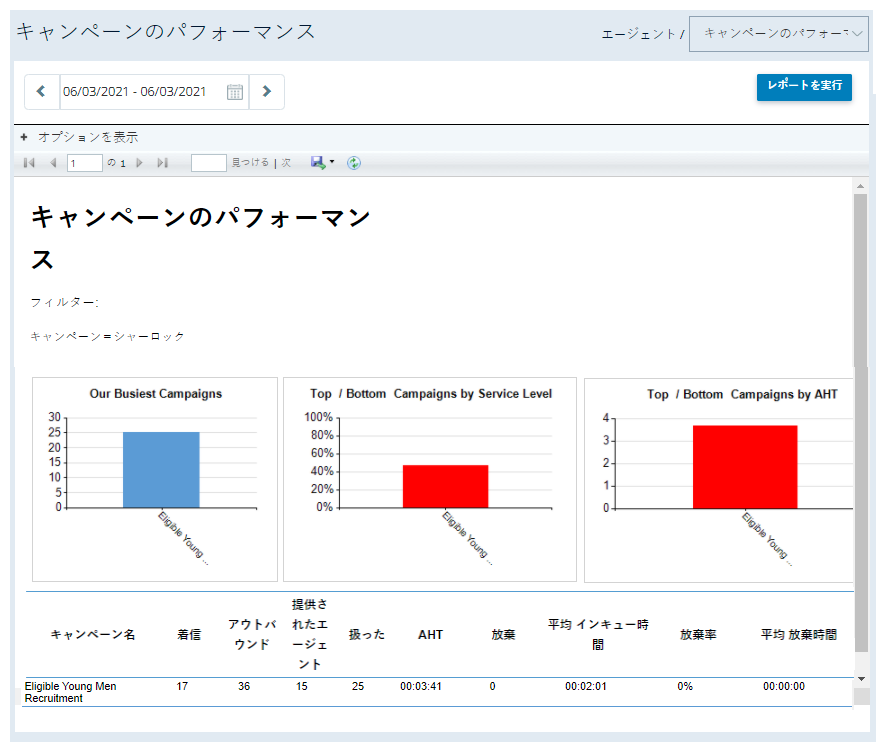Jump to first page of report
Viewport: 888px width, 754px height.
29,163
